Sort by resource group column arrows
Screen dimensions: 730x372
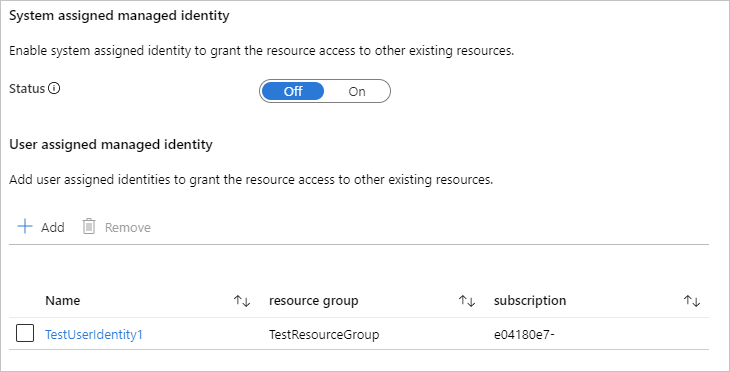(x=467, y=301)
